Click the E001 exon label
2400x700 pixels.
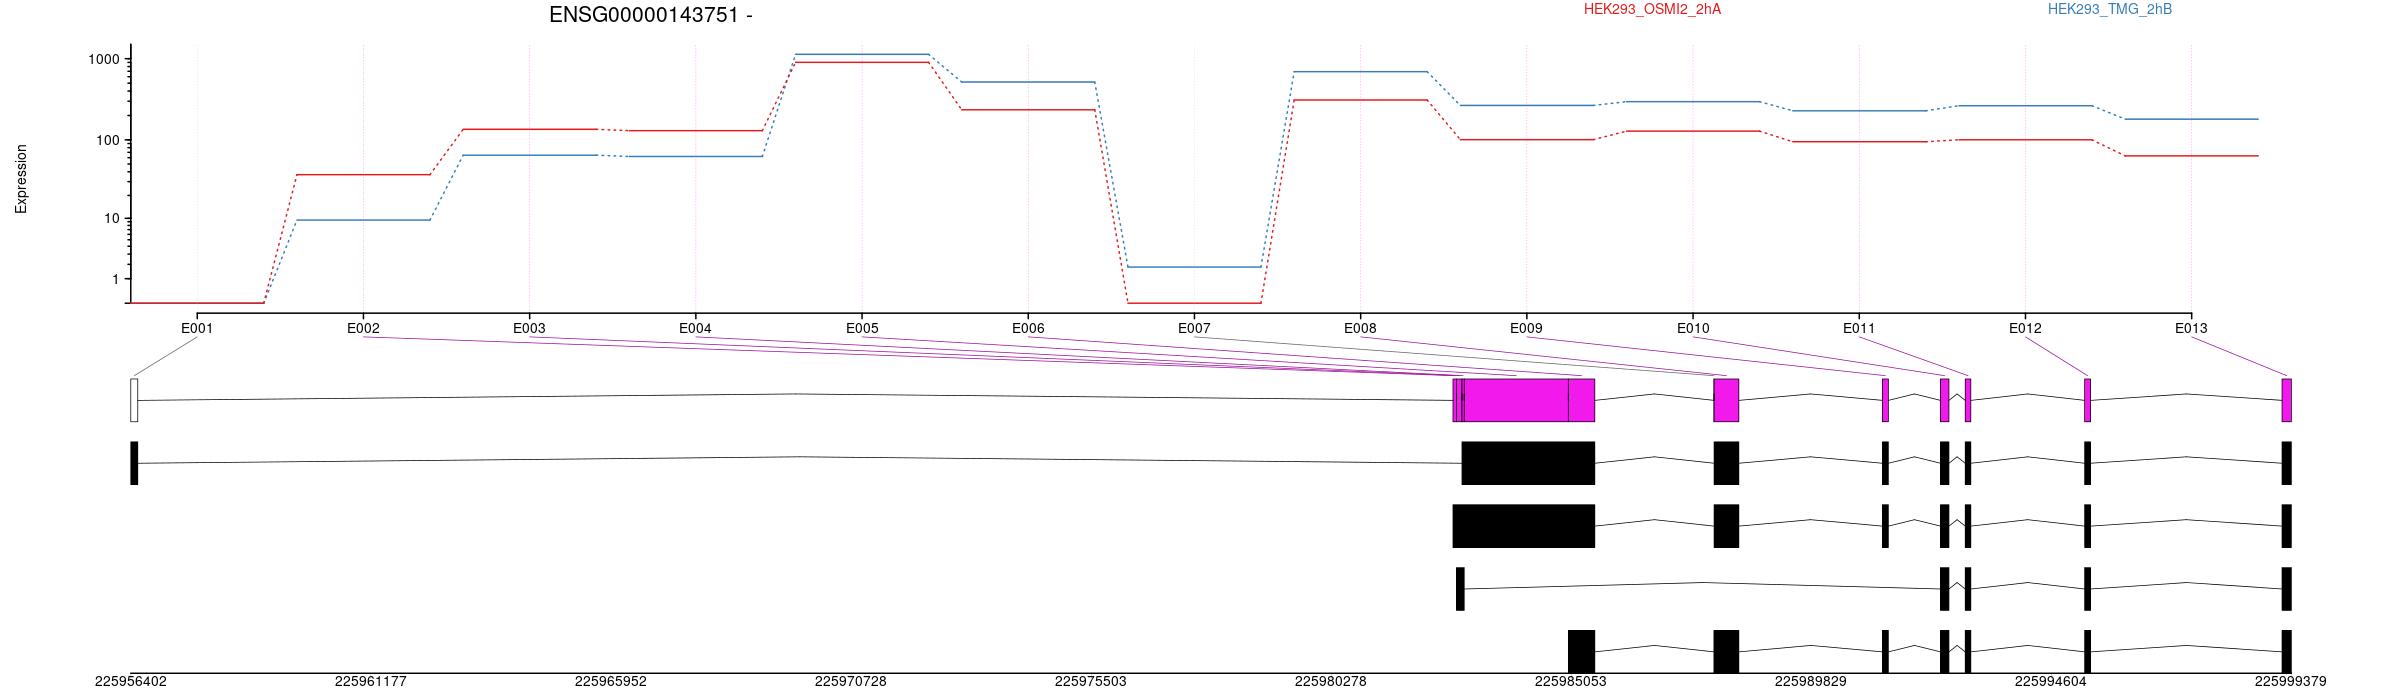tap(197, 328)
